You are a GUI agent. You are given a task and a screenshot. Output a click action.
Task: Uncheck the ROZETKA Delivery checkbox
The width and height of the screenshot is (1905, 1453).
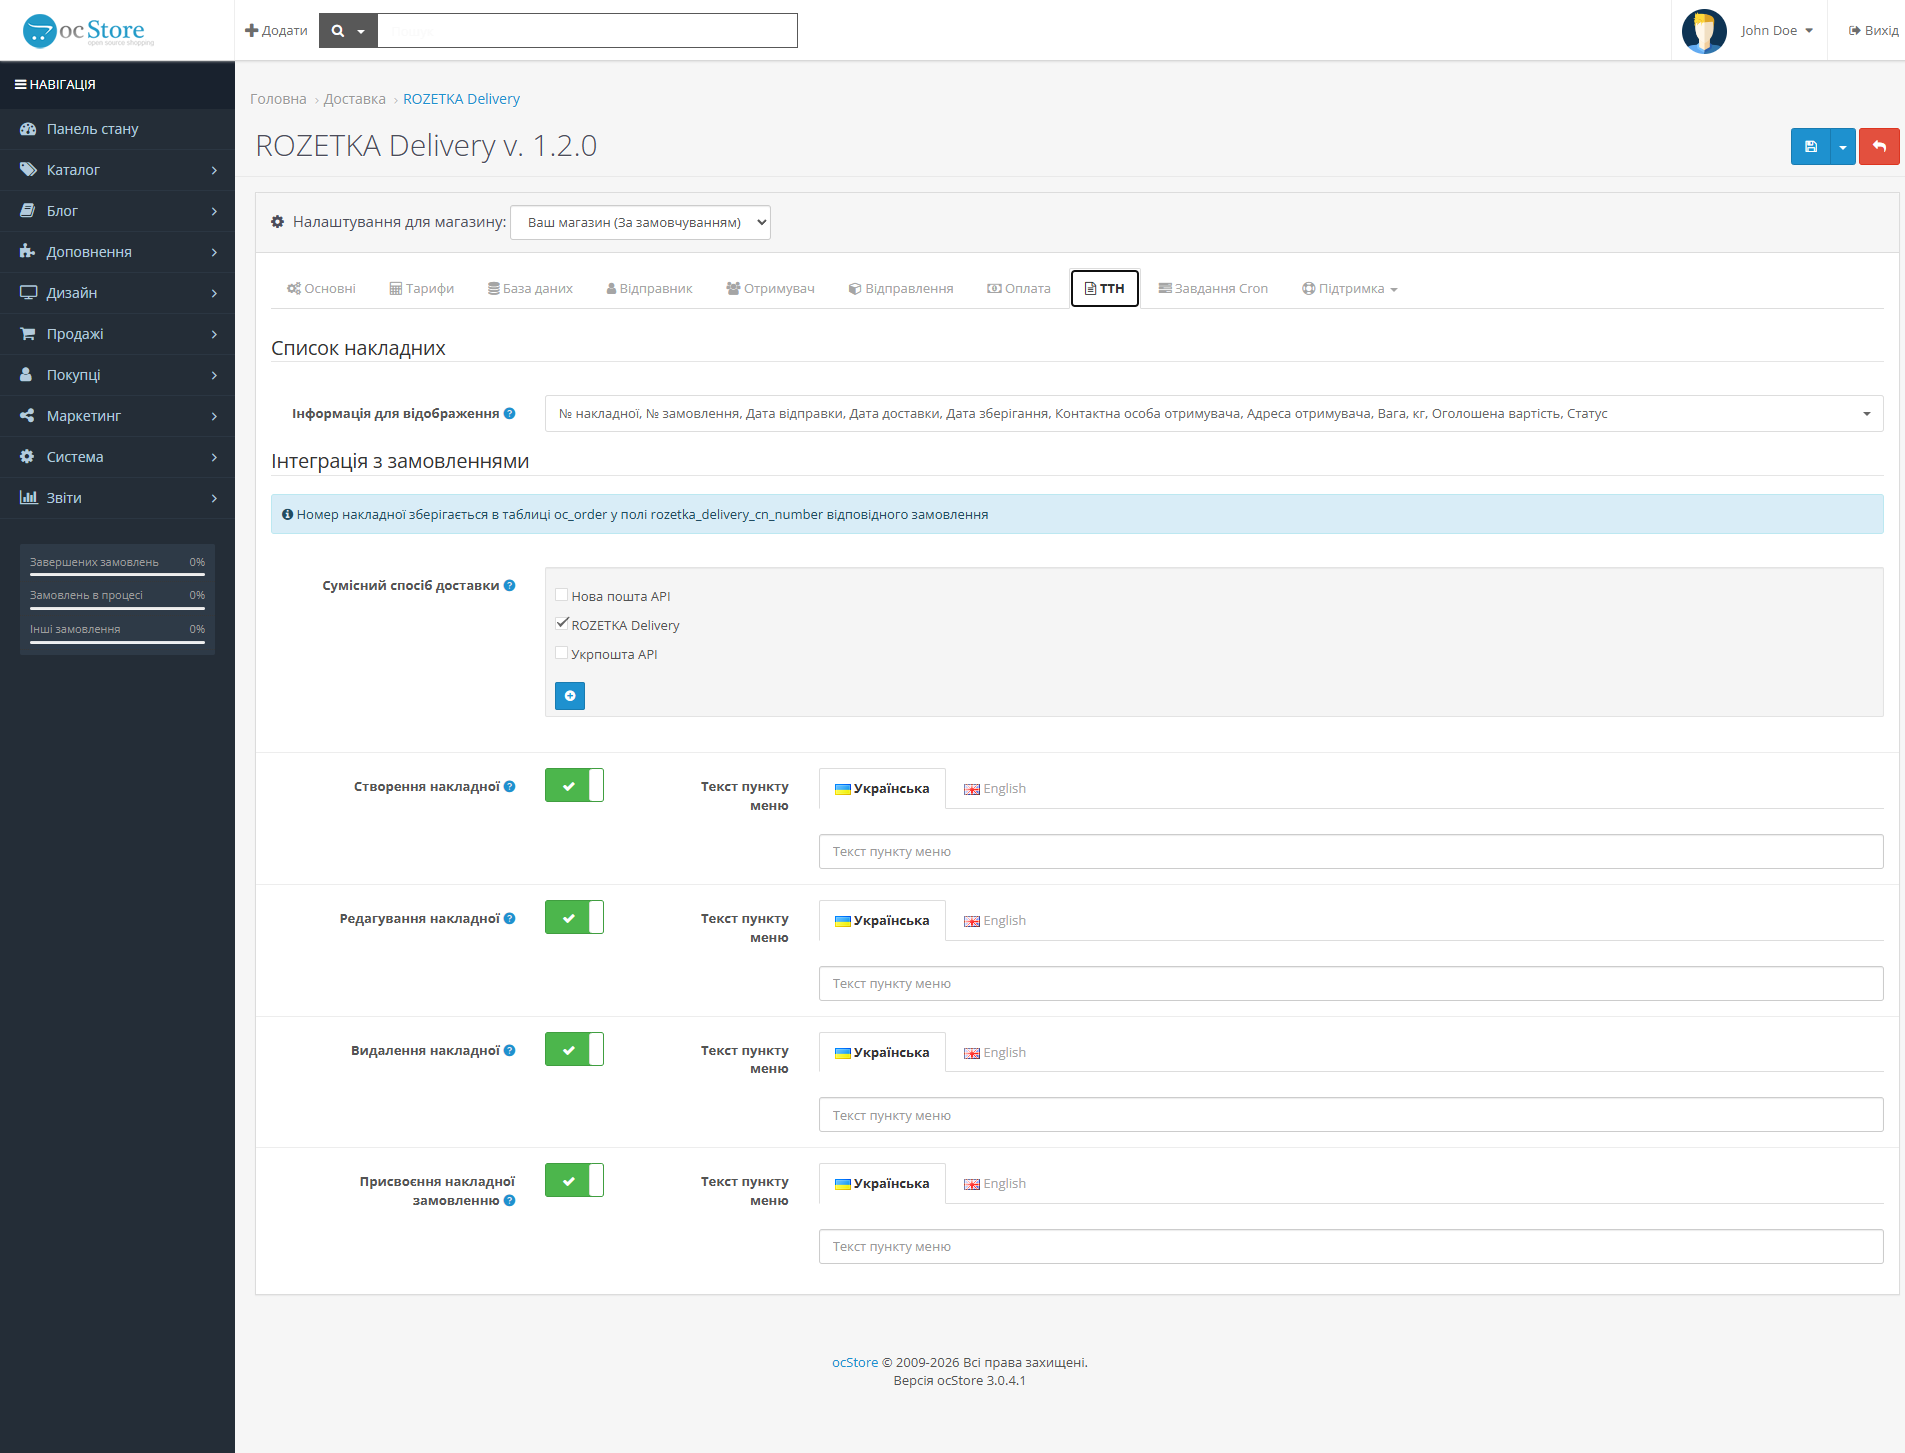(x=562, y=624)
